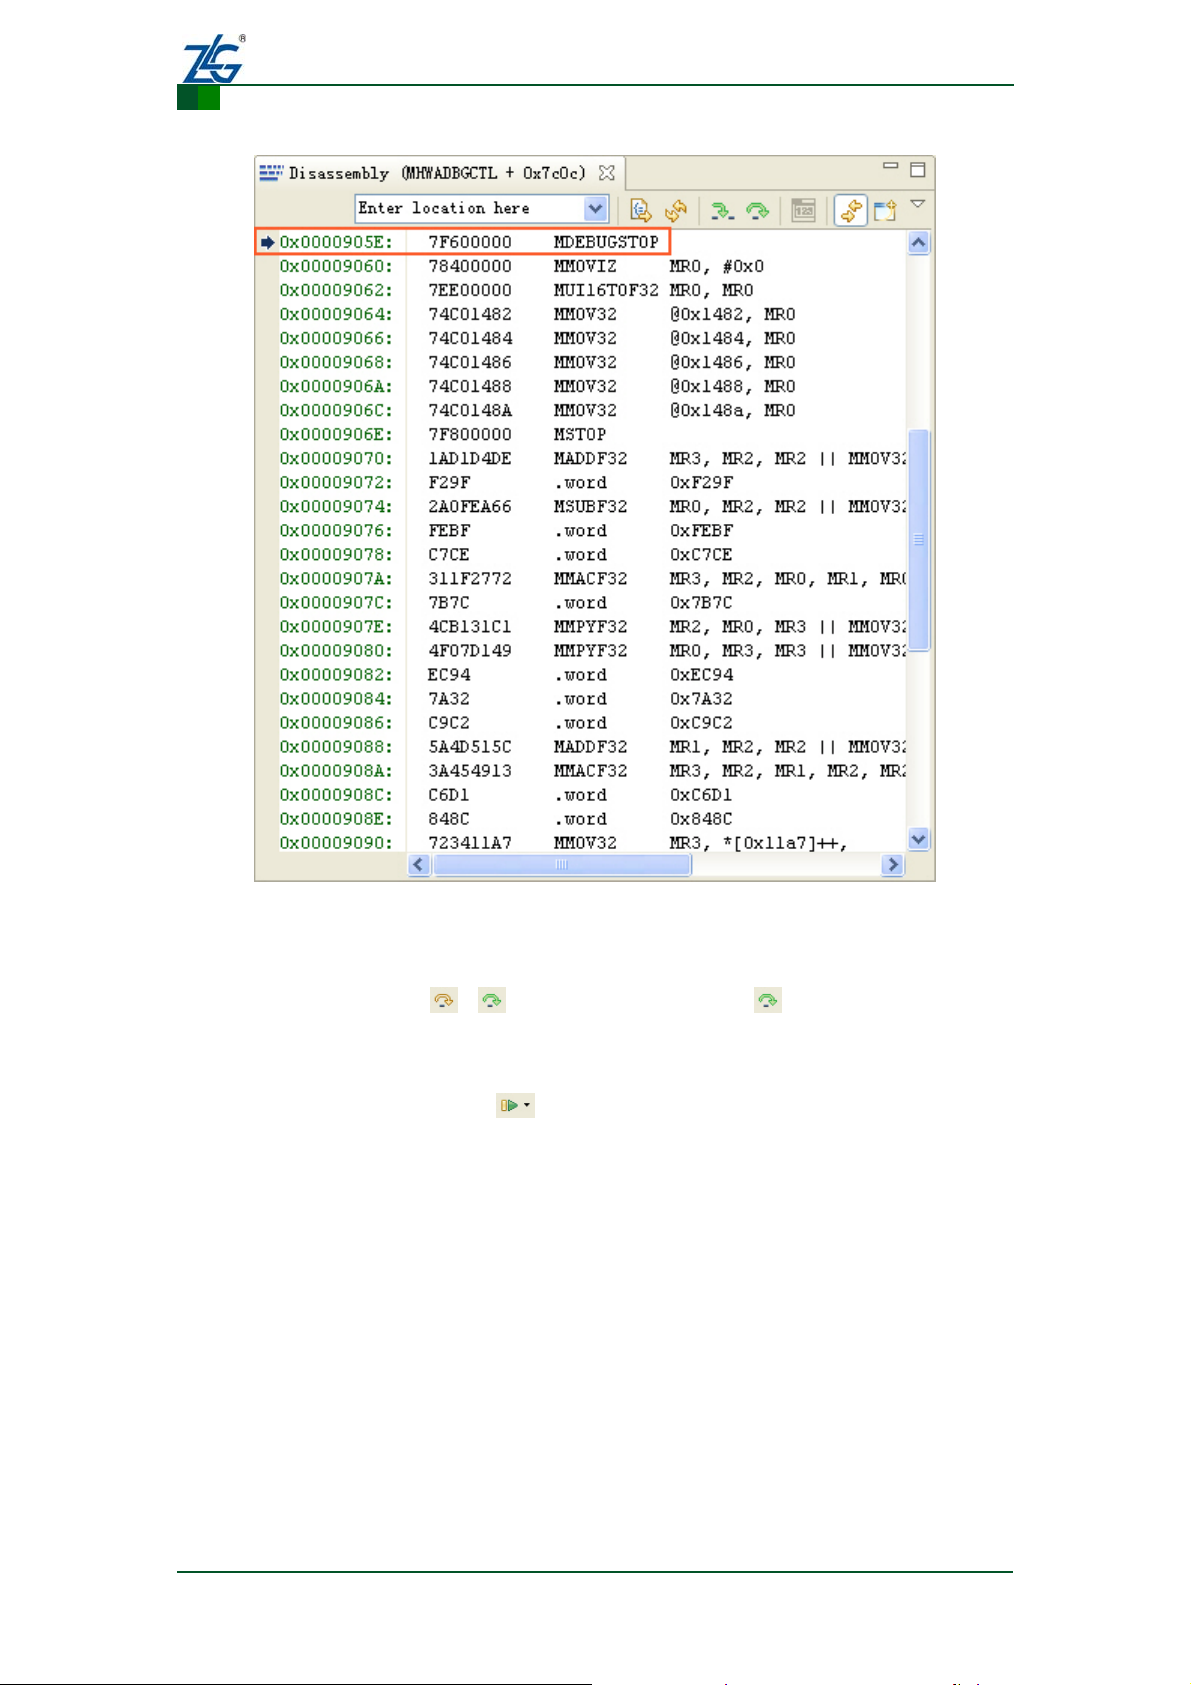Select the MDEBUGSTOP instruction
1191x1685 pixels.
pyautogui.click(x=606, y=242)
